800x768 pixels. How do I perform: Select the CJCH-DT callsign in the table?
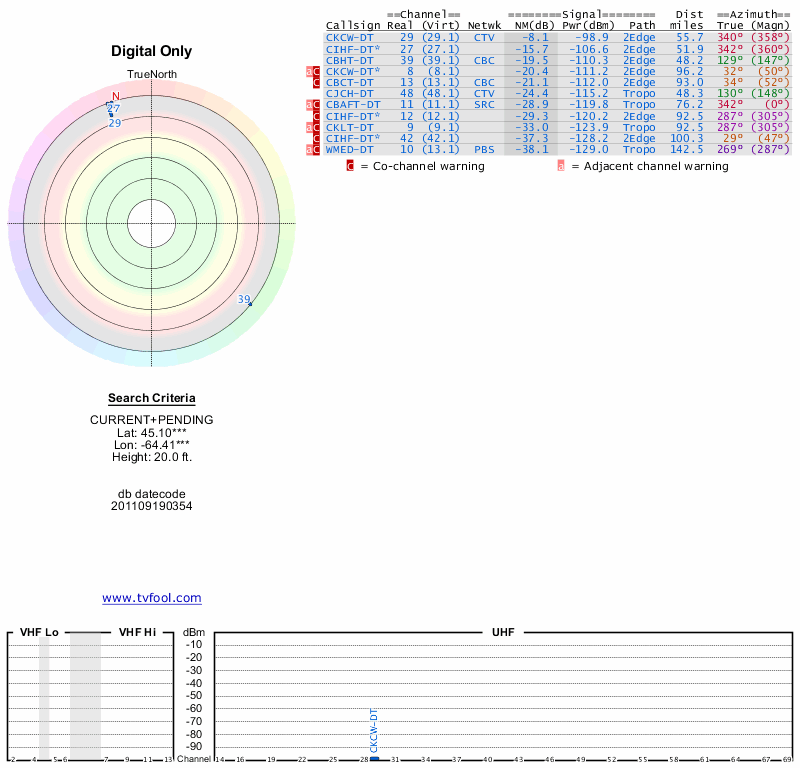[x=350, y=93]
